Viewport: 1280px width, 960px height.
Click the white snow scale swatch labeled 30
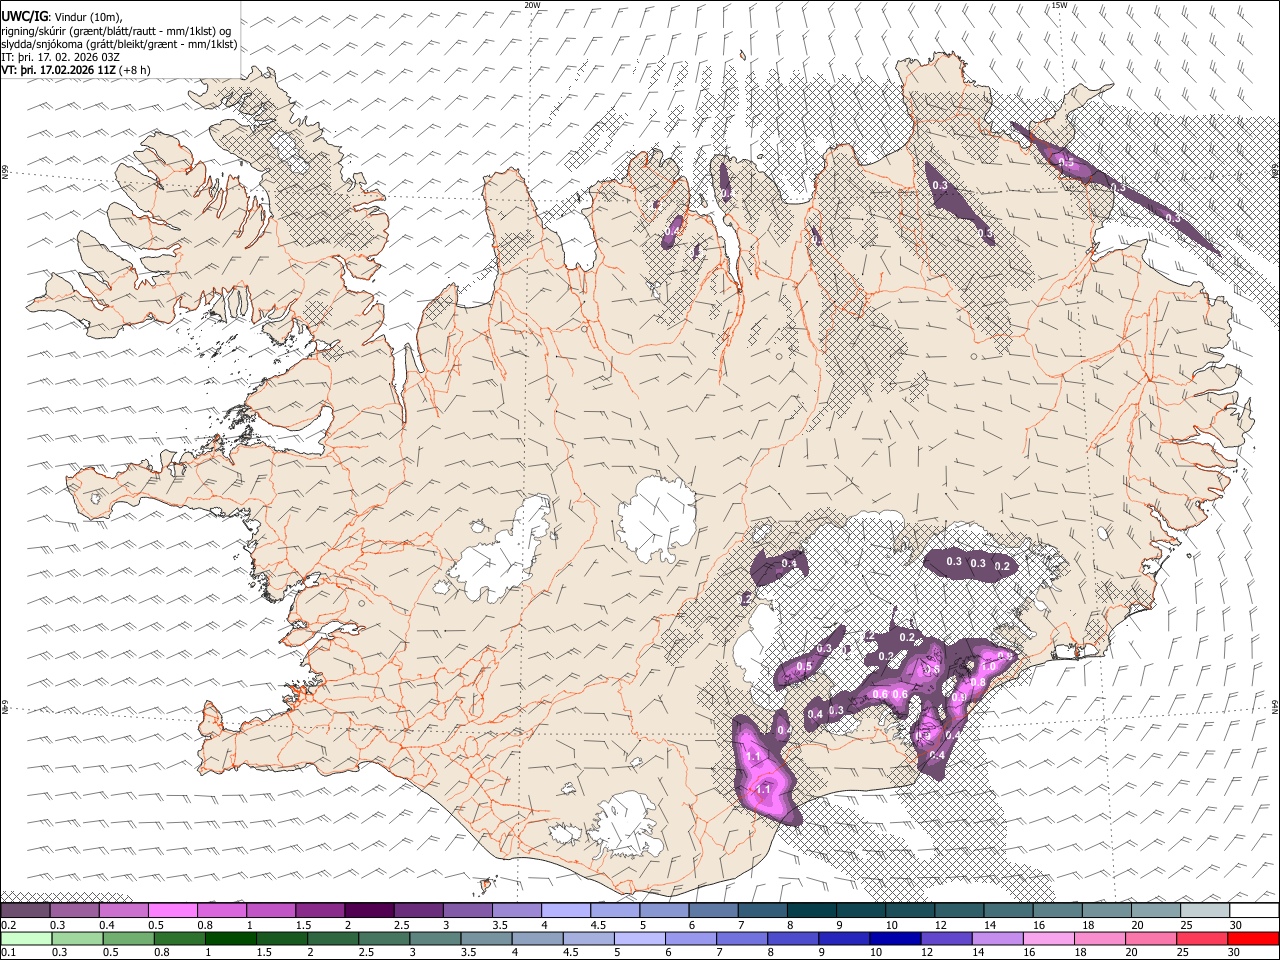tap(1254, 910)
